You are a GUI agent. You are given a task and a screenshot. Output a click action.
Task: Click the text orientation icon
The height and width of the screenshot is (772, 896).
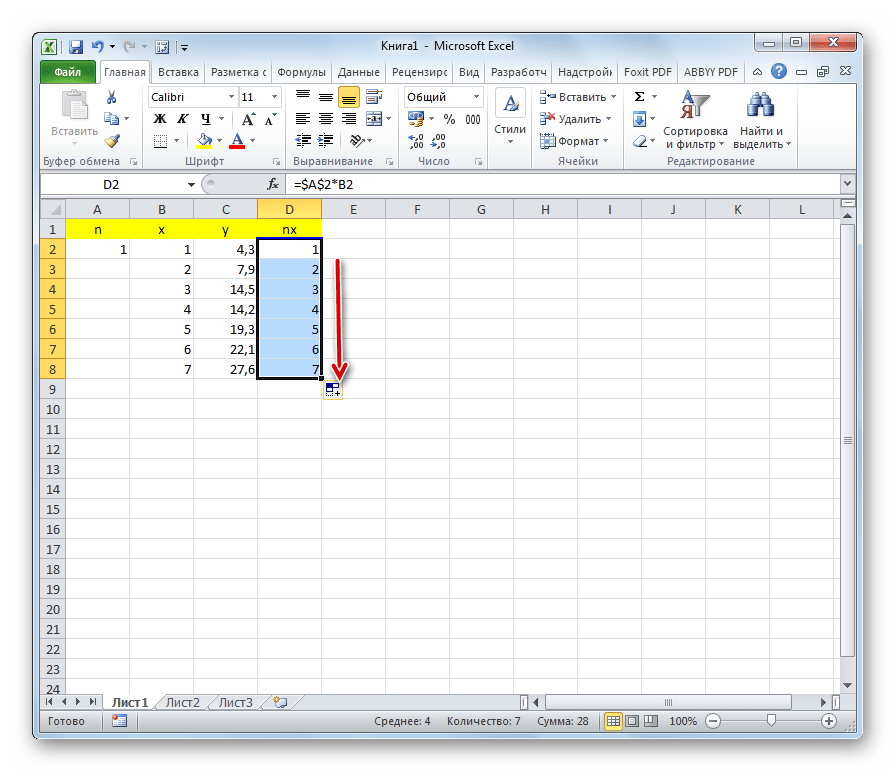[x=357, y=141]
